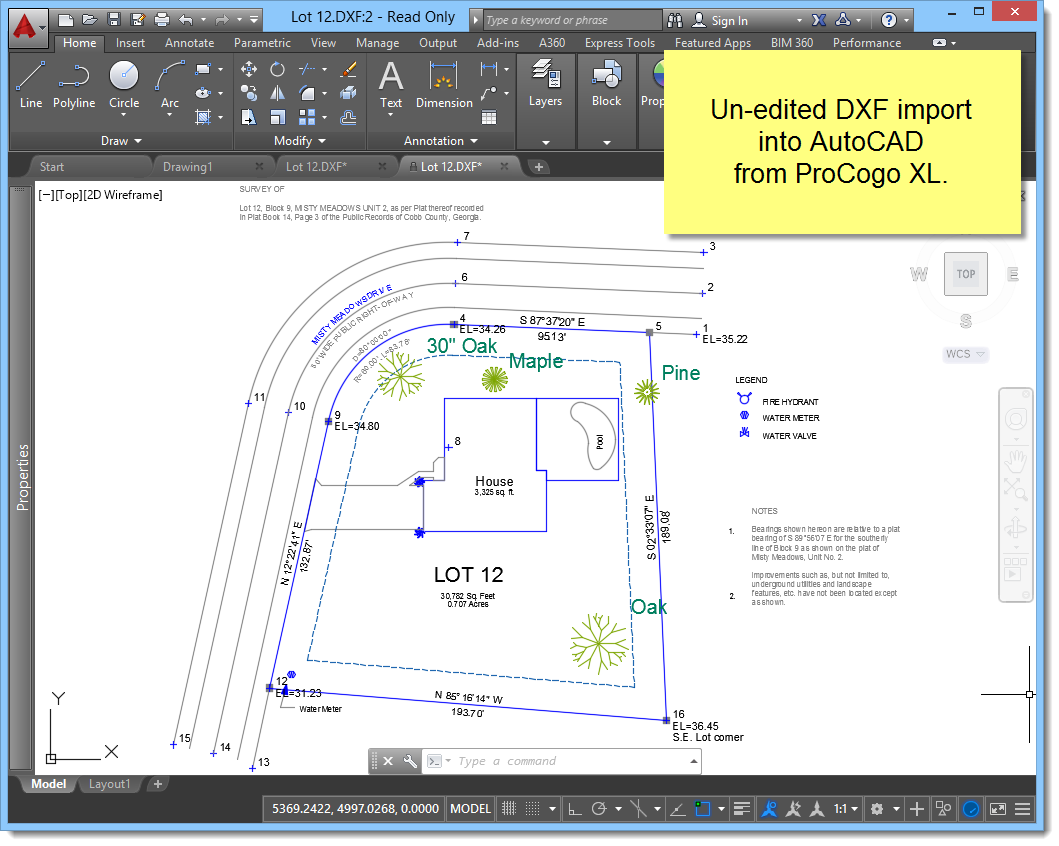Click the TOP face of ViewCube
This screenshot has height=846, width=1059.
pyautogui.click(x=966, y=274)
